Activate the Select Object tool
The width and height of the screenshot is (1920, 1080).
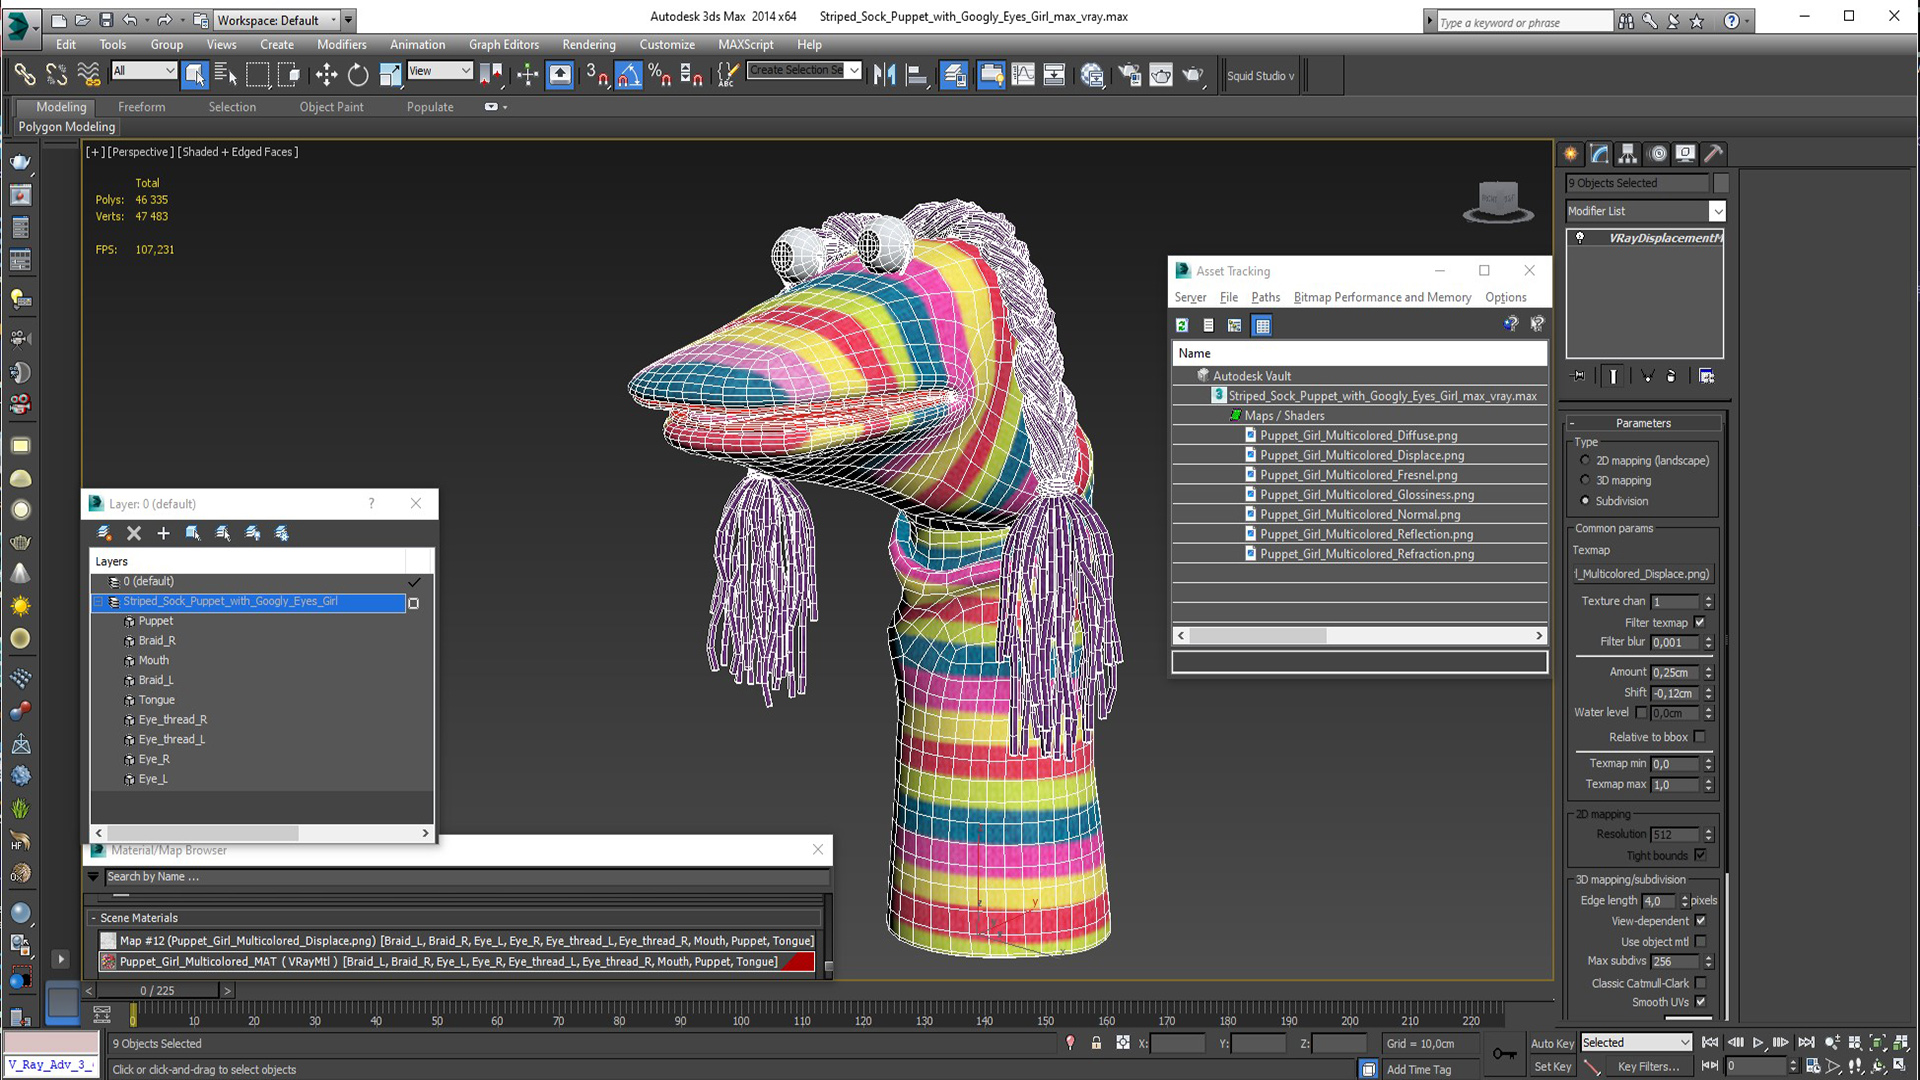point(194,75)
